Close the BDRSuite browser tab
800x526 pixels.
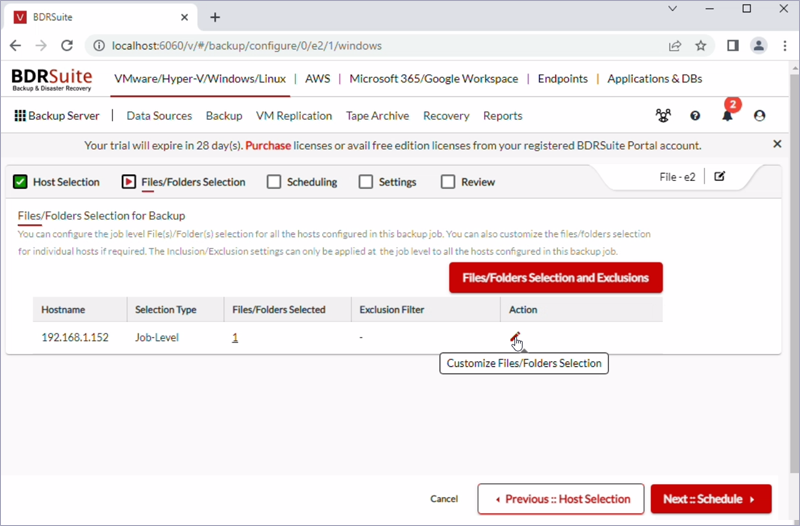(x=184, y=17)
